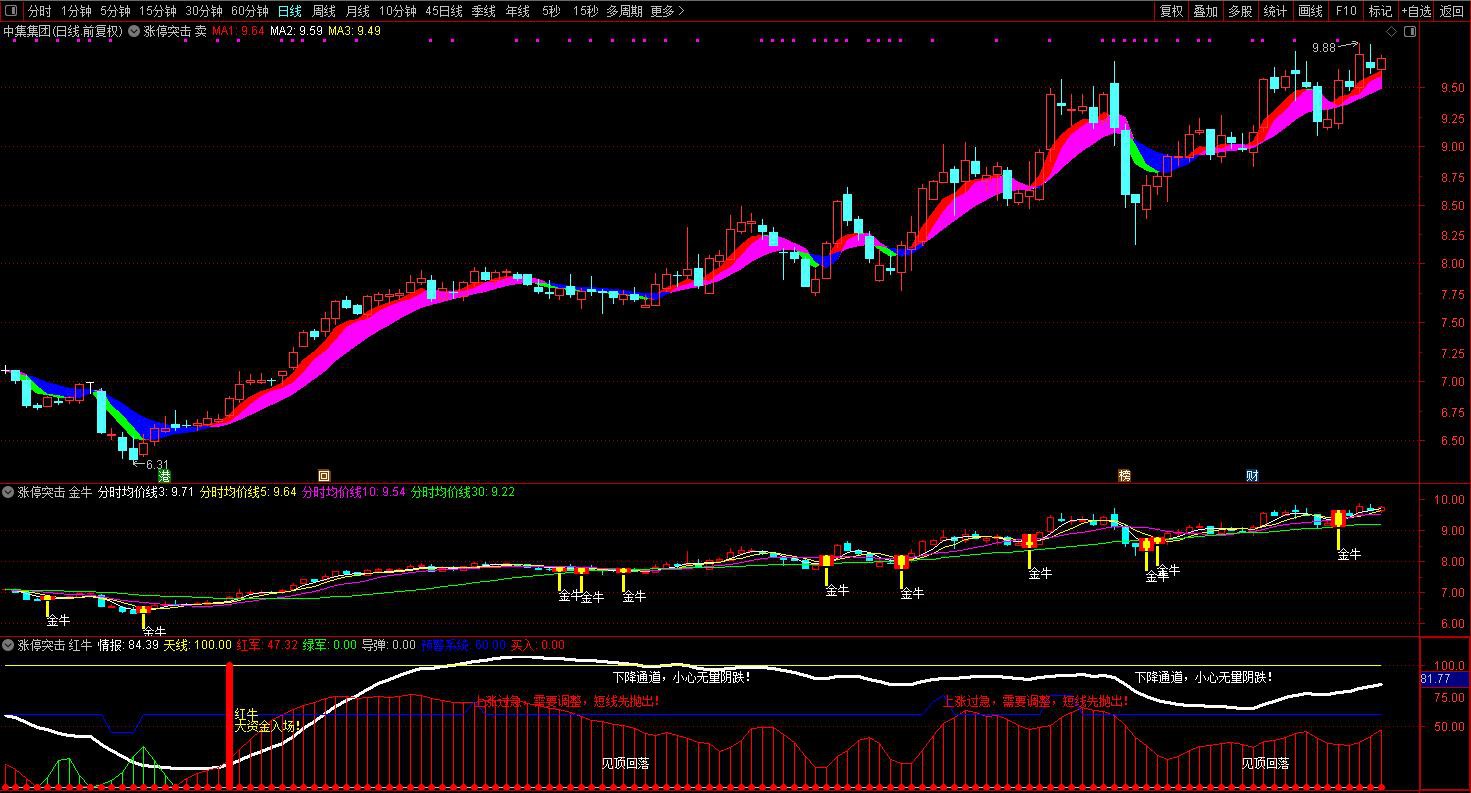
Task: Click the 红军: 47.32 indicator value
Action: pos(267,645)
